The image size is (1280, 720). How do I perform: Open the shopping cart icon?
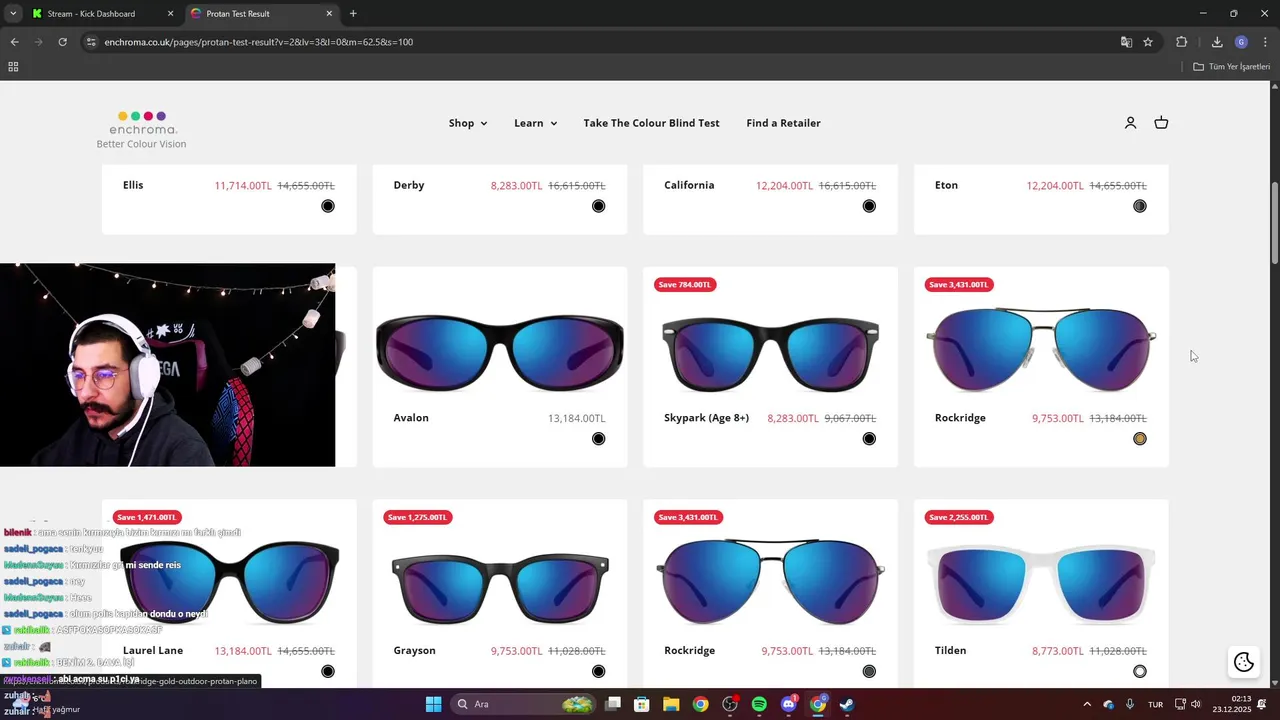pyautogui.click(x=1161, y=123)
